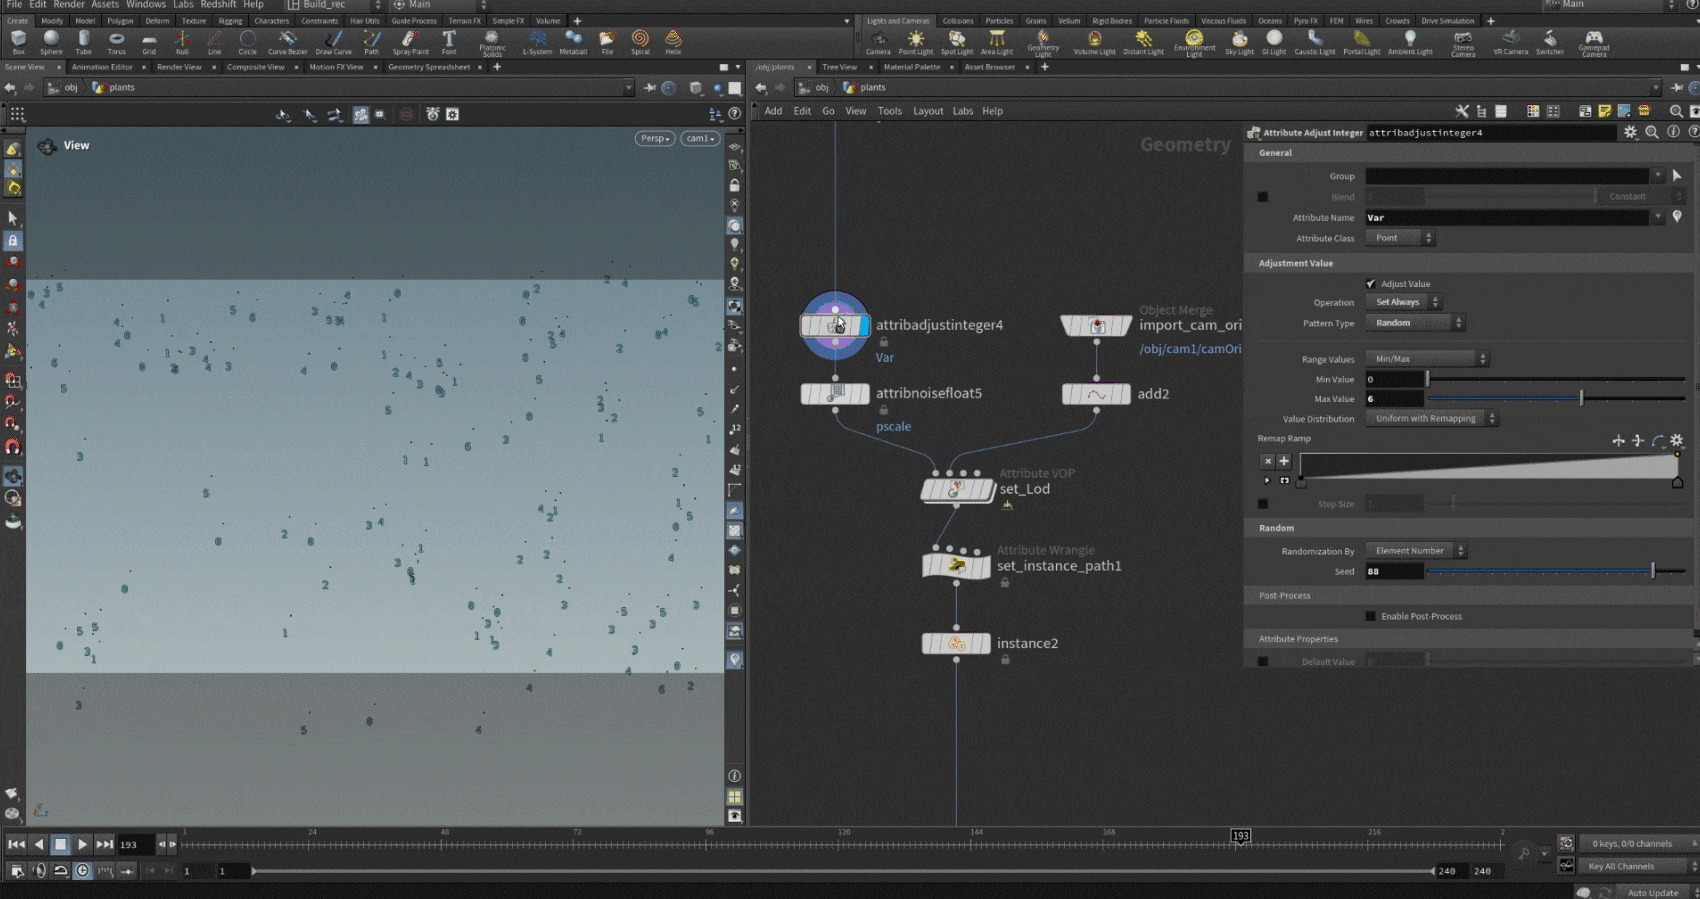Click the instance2 node icon
Screen dimensions: 1700x899
click(956, 644)
